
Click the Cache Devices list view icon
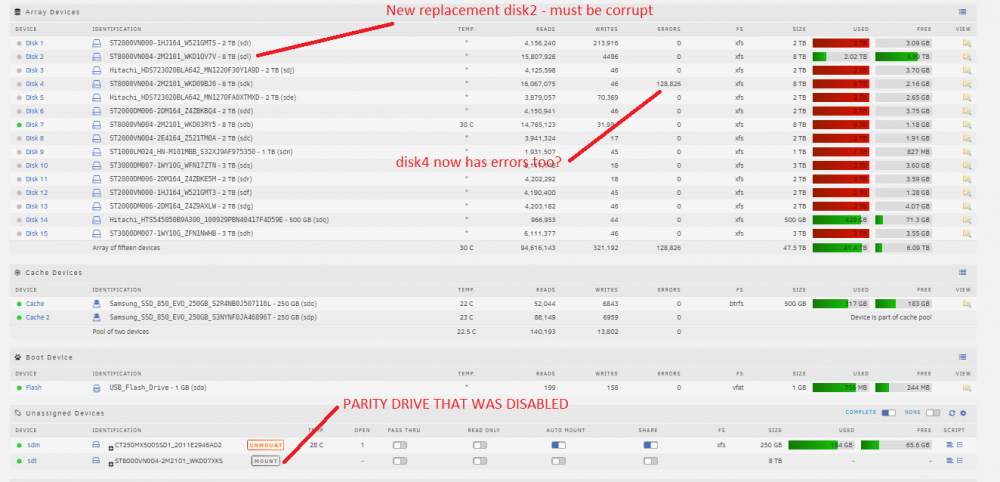[962, 272]
